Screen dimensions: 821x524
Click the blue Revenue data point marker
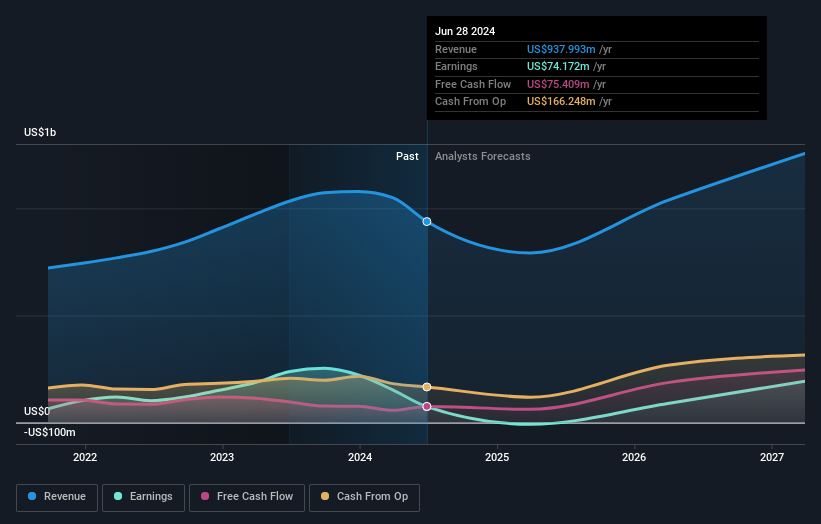coord(427,221)
